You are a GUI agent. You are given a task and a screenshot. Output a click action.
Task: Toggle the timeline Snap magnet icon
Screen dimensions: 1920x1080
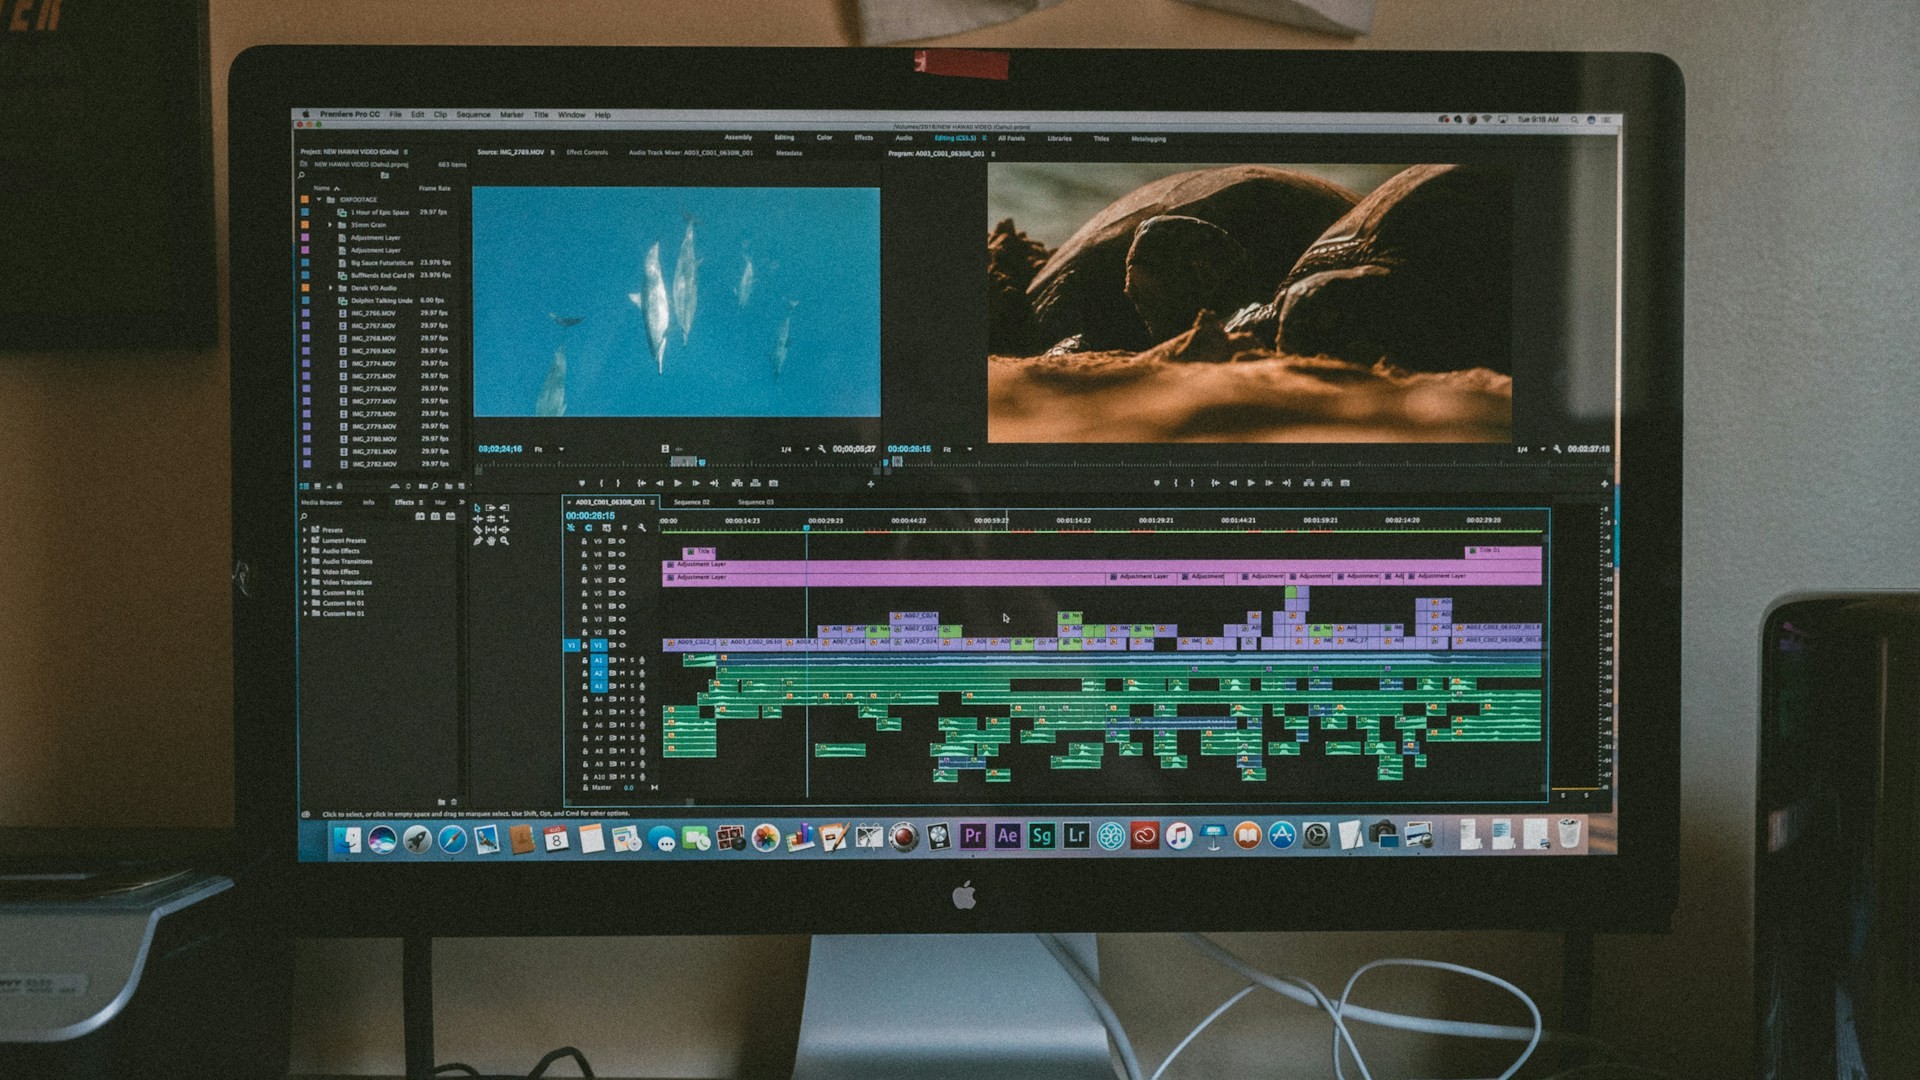pyautogui.click(x=588, y=528)
